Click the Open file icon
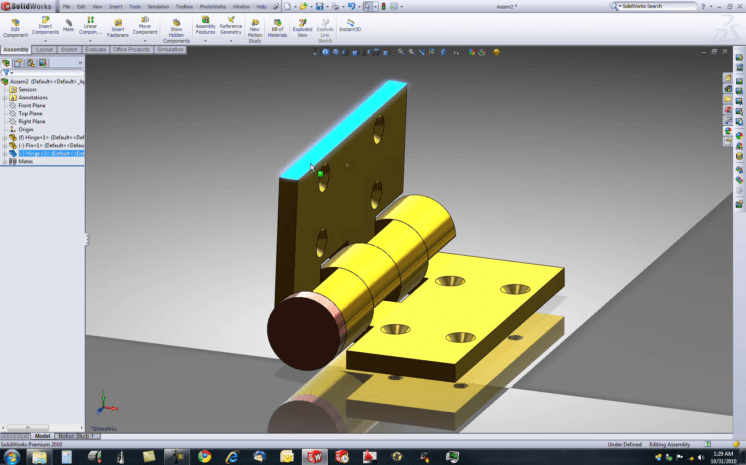746x465 pixels. point(303,6)
